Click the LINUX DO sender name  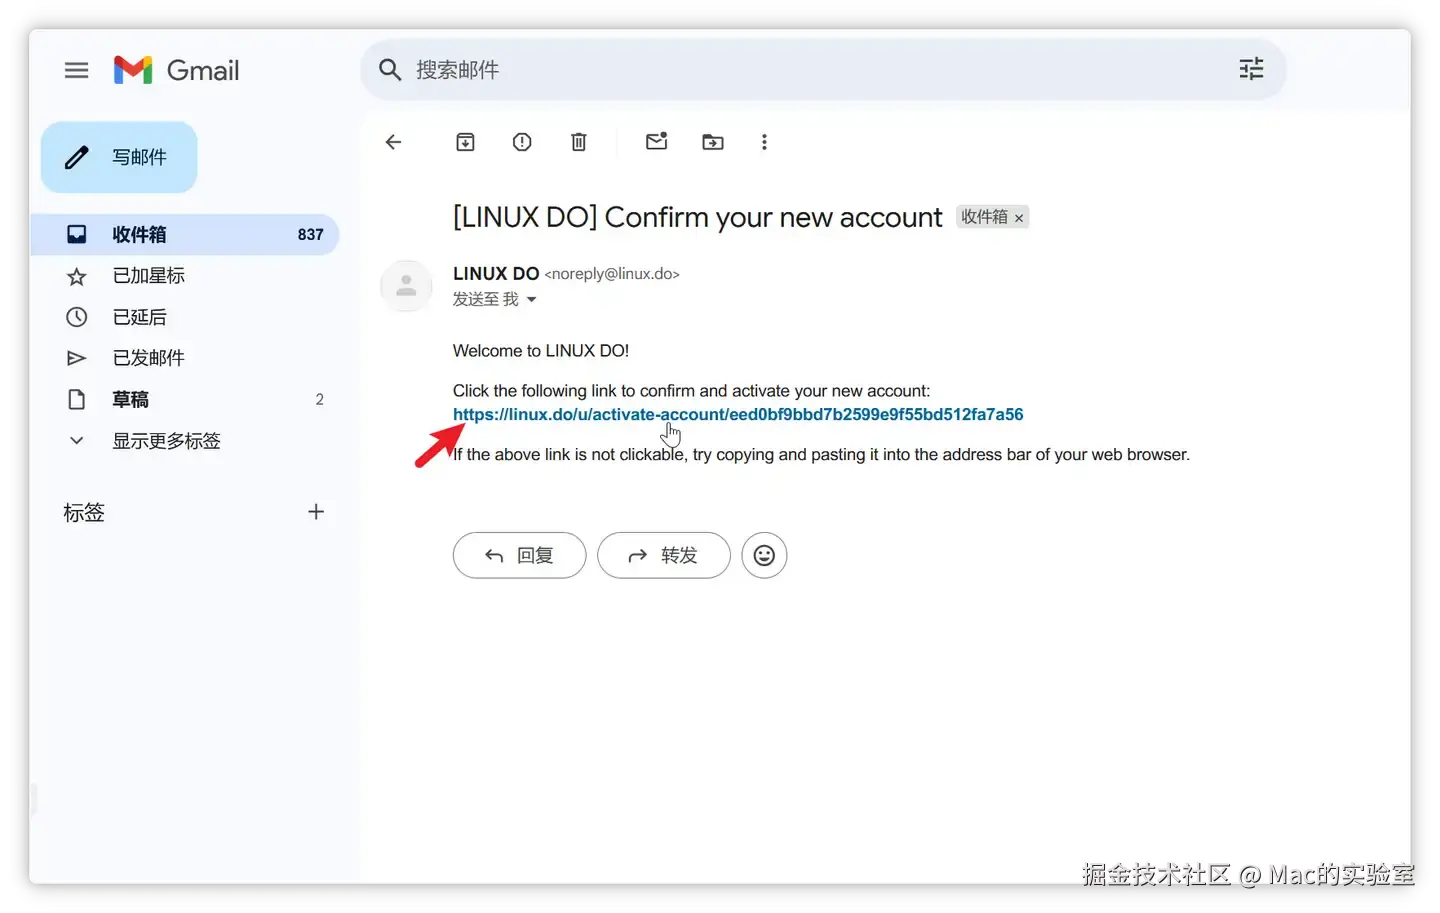tap(496, 273)
